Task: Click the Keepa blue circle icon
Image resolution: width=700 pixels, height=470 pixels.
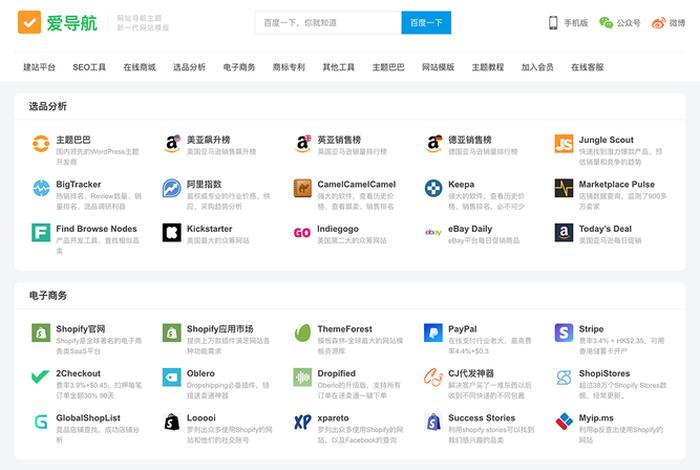Action: point(433,188)
